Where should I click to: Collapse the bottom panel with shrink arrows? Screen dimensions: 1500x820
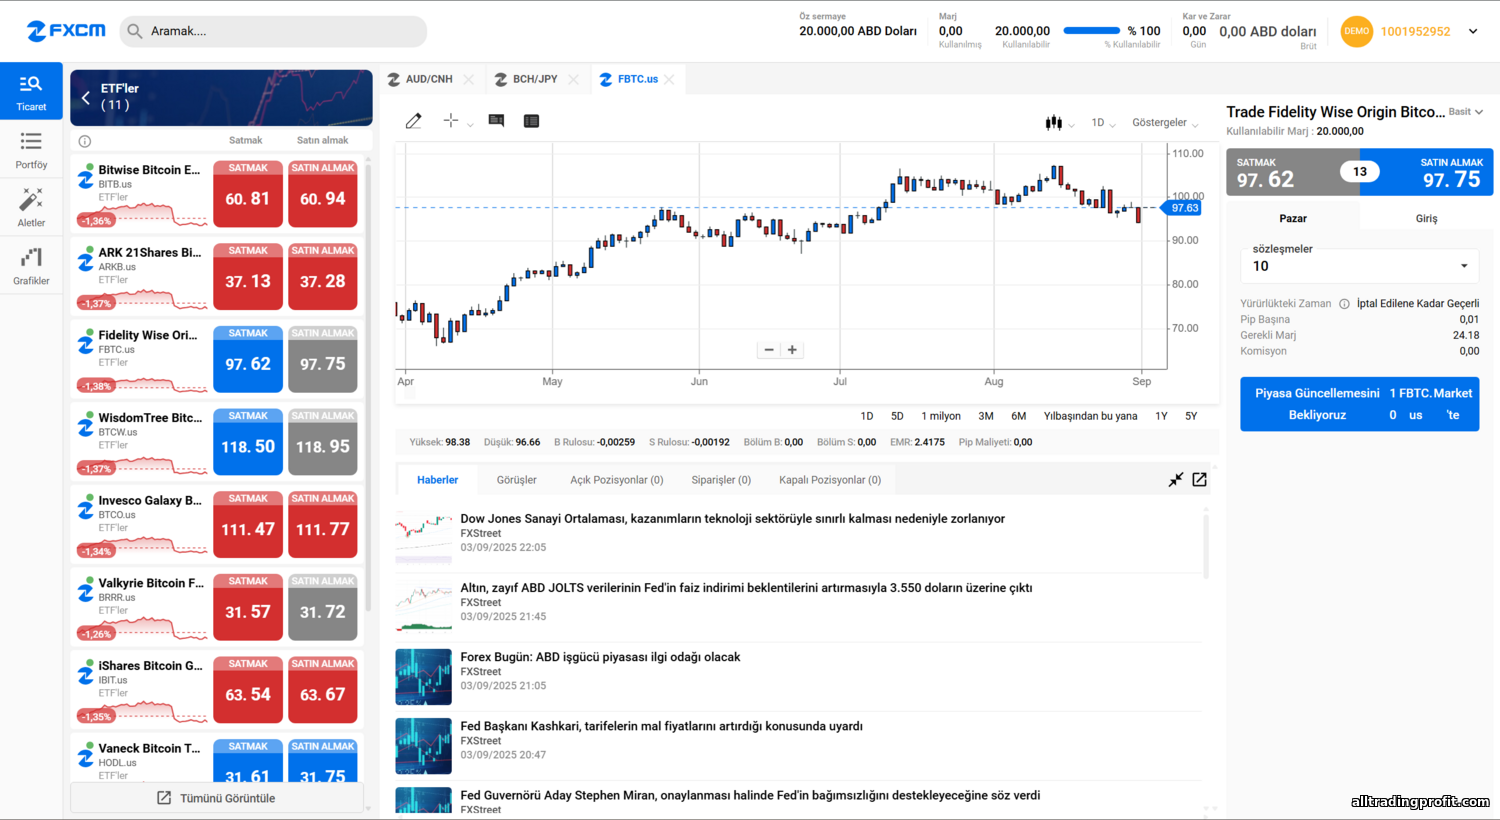point(1176,480)
